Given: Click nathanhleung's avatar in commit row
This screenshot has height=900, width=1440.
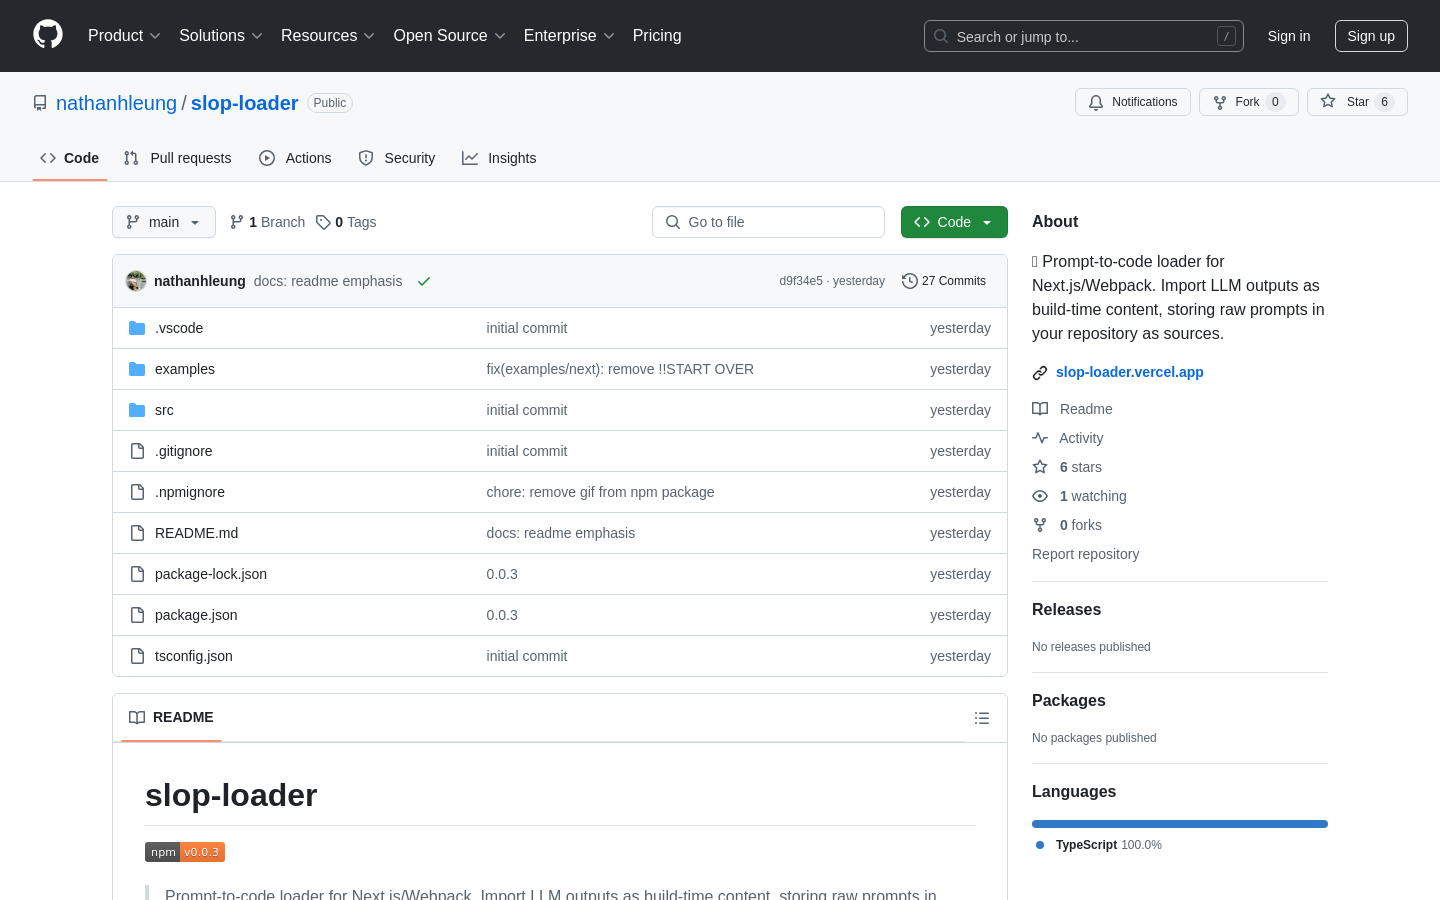Looking at the screenshot, I should (136, 281).
